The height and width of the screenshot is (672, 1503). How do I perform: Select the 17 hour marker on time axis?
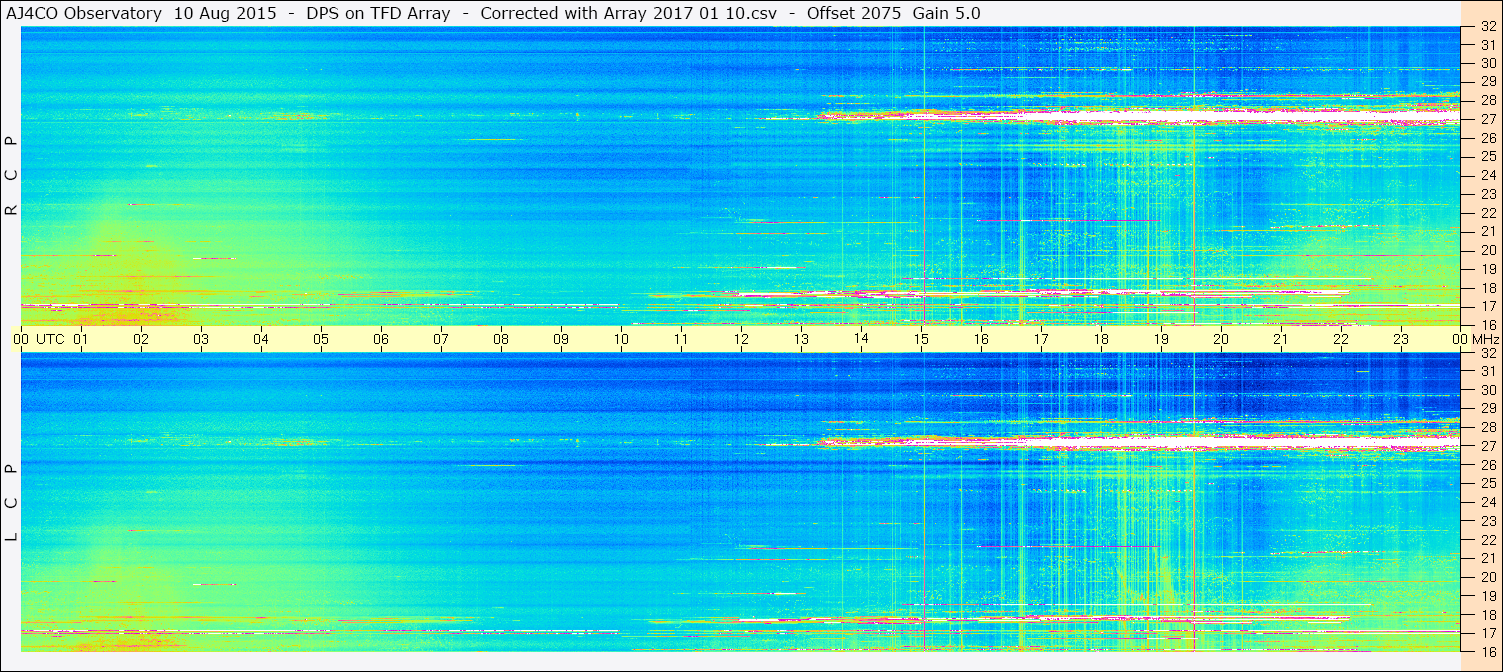(x=1041, y=339)
